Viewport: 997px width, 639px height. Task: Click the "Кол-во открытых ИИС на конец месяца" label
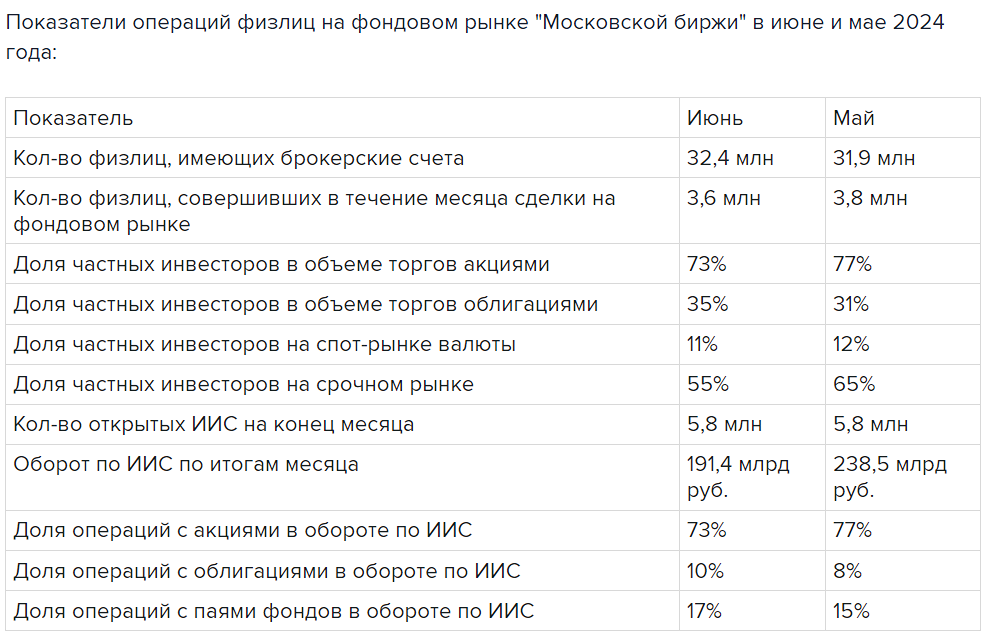213,424
